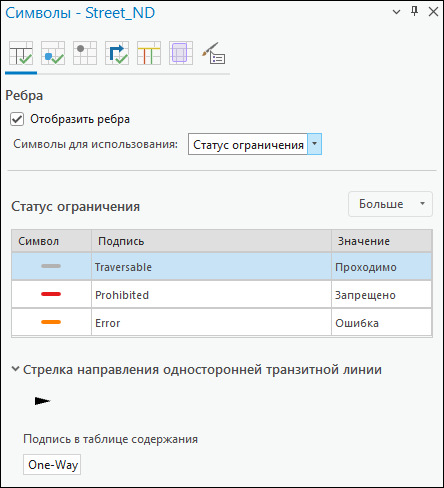Toggle the 'Отобразить ребра' checkbox
Image resolution: width=444 pixels, height=488 pixels.
tap(17, 119)
